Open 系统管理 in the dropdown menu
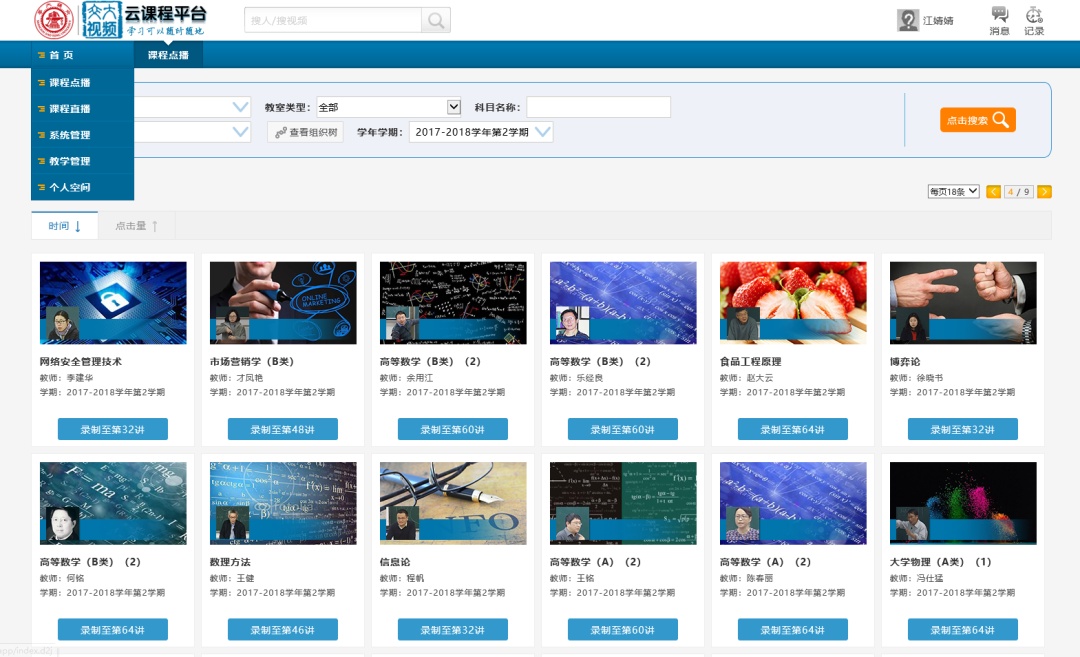Screen dimensions: 1080x657 point(70,135)
